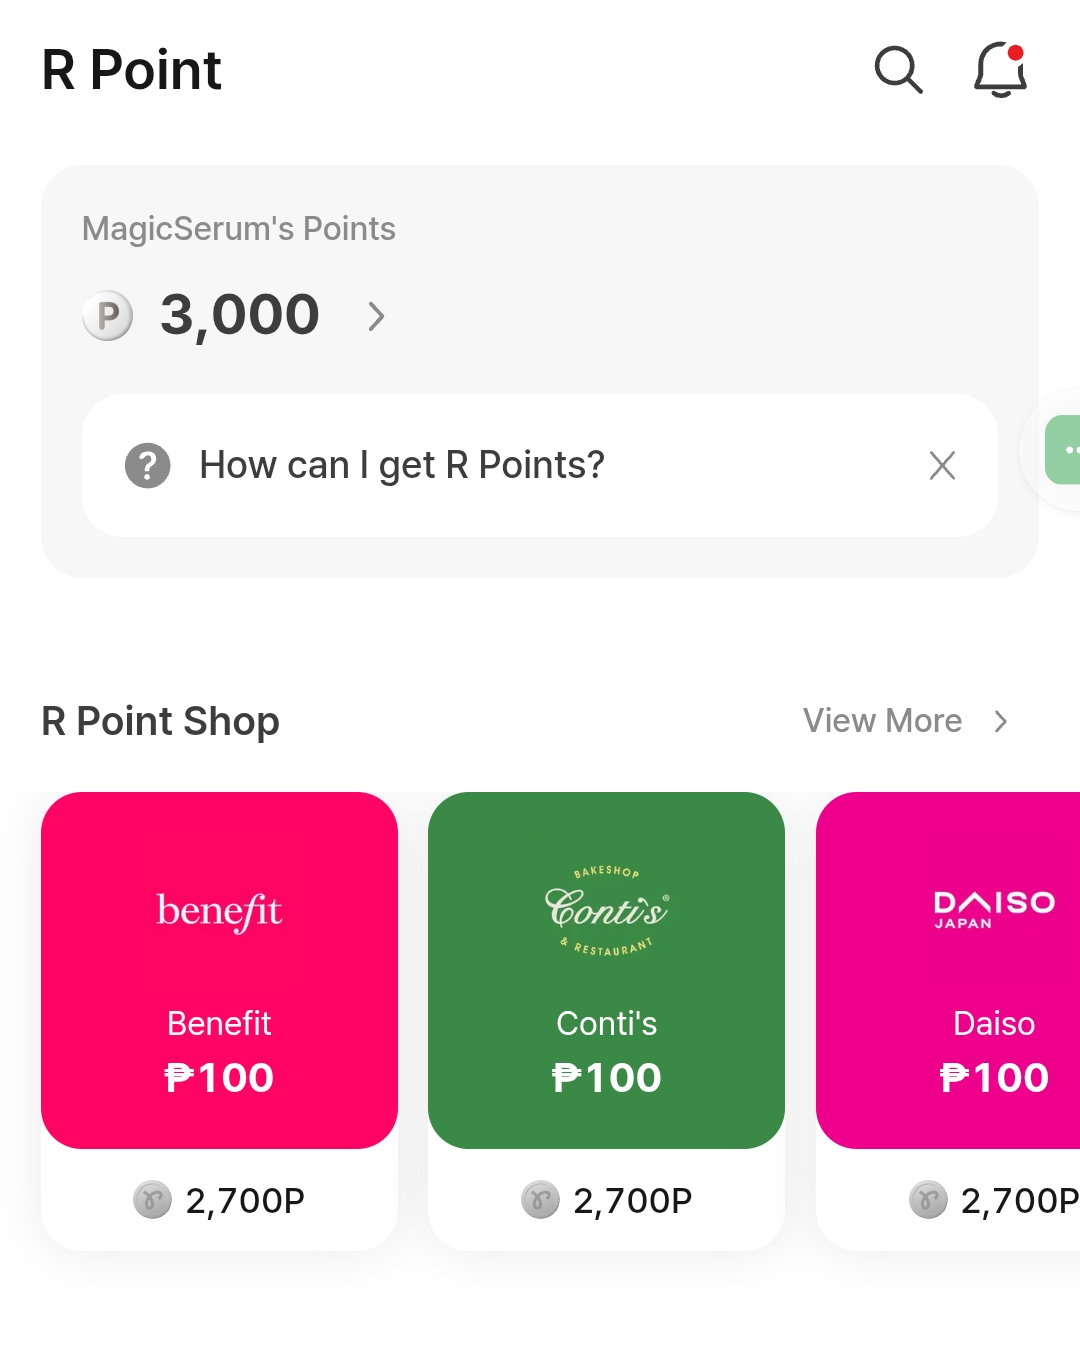This screenshot has height=1357, width=1080.
Task: Dismiss the R Points help banner
Action: point(942,465)
